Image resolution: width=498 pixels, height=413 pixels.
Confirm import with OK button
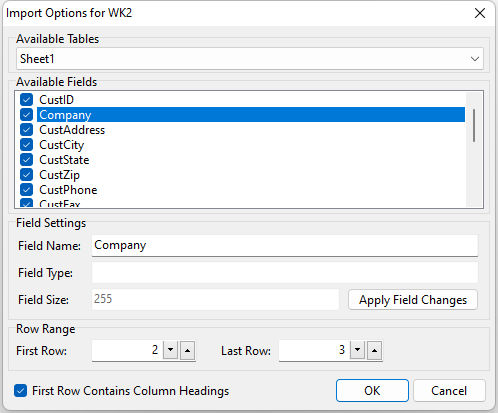tap(372, 390)
